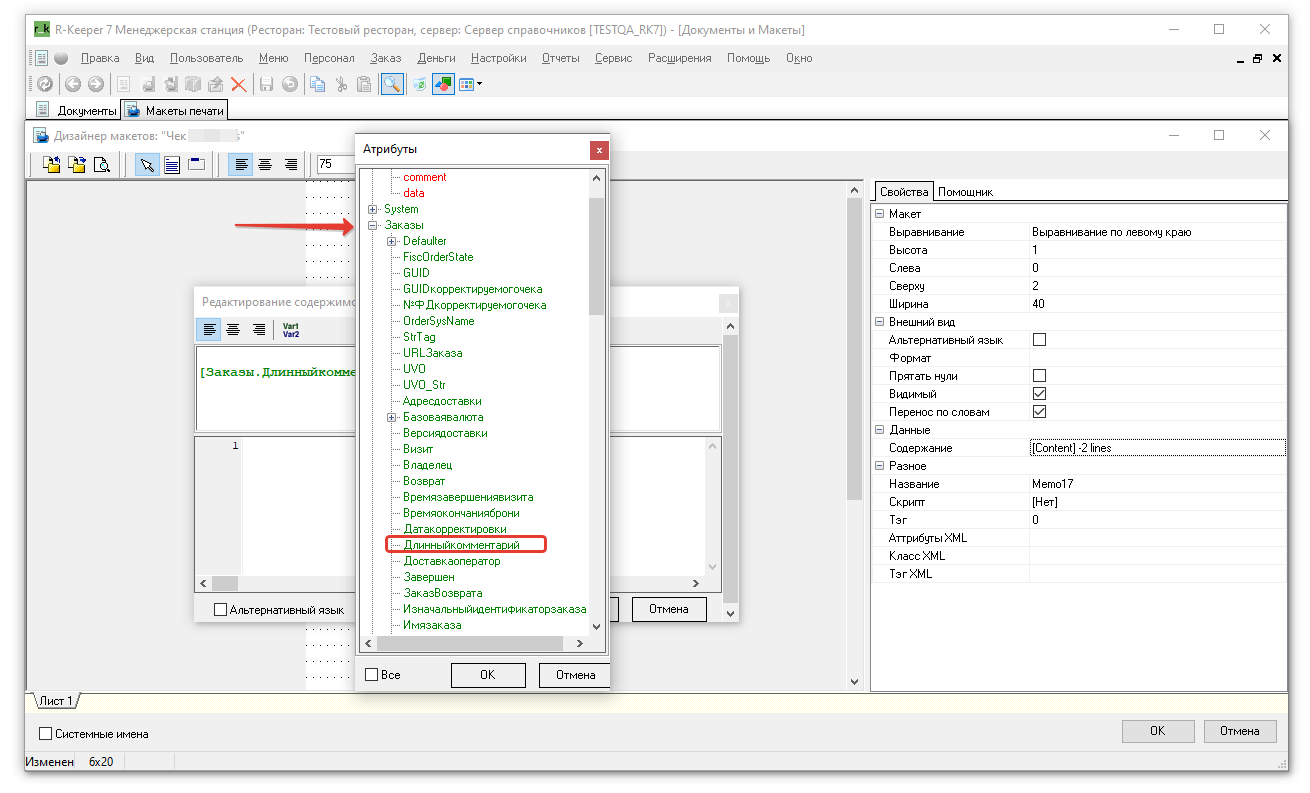Click OK in the Атрибуты dialog
This screenshot has height=793, width=1310.
(x=487, y=675)
